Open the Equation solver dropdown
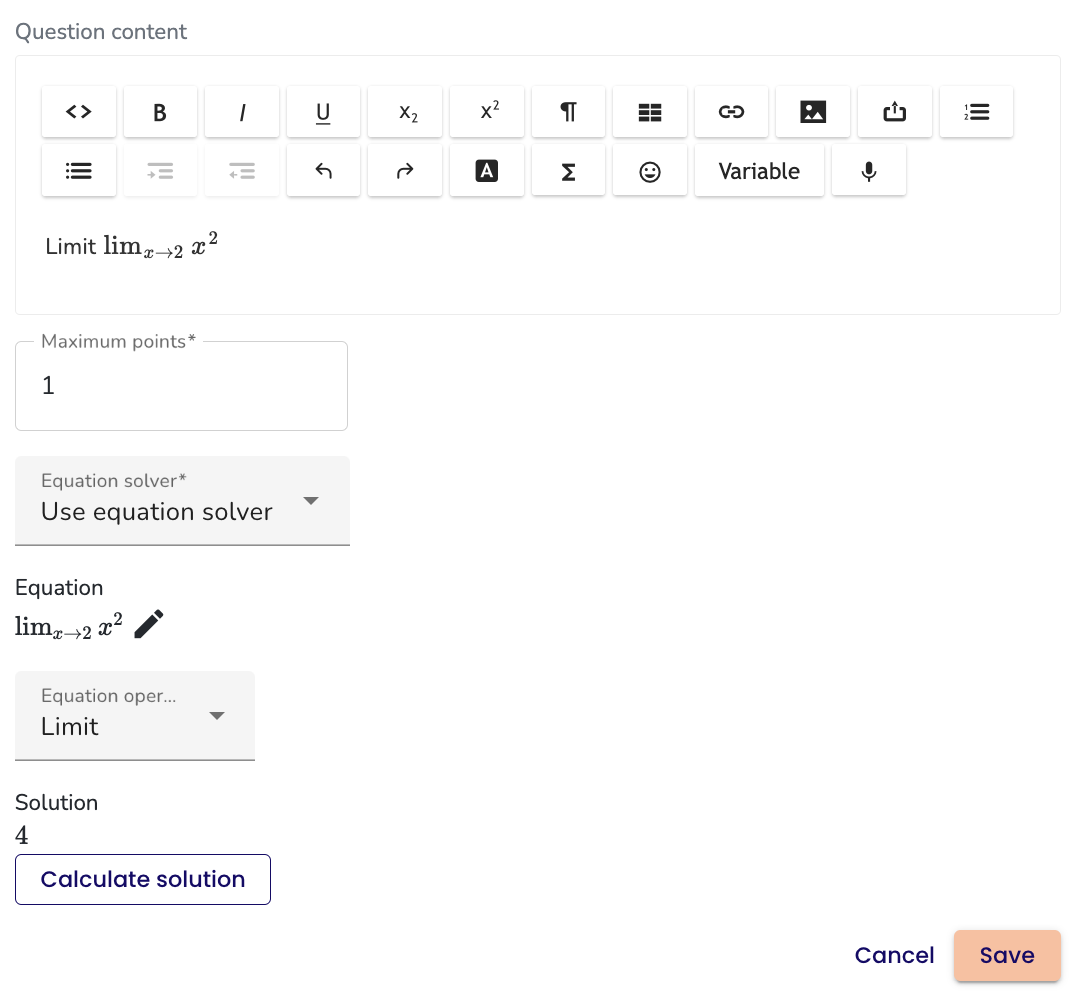Image resolution: width=1080 pixels, height=1004 pixels. pos(182,500)
